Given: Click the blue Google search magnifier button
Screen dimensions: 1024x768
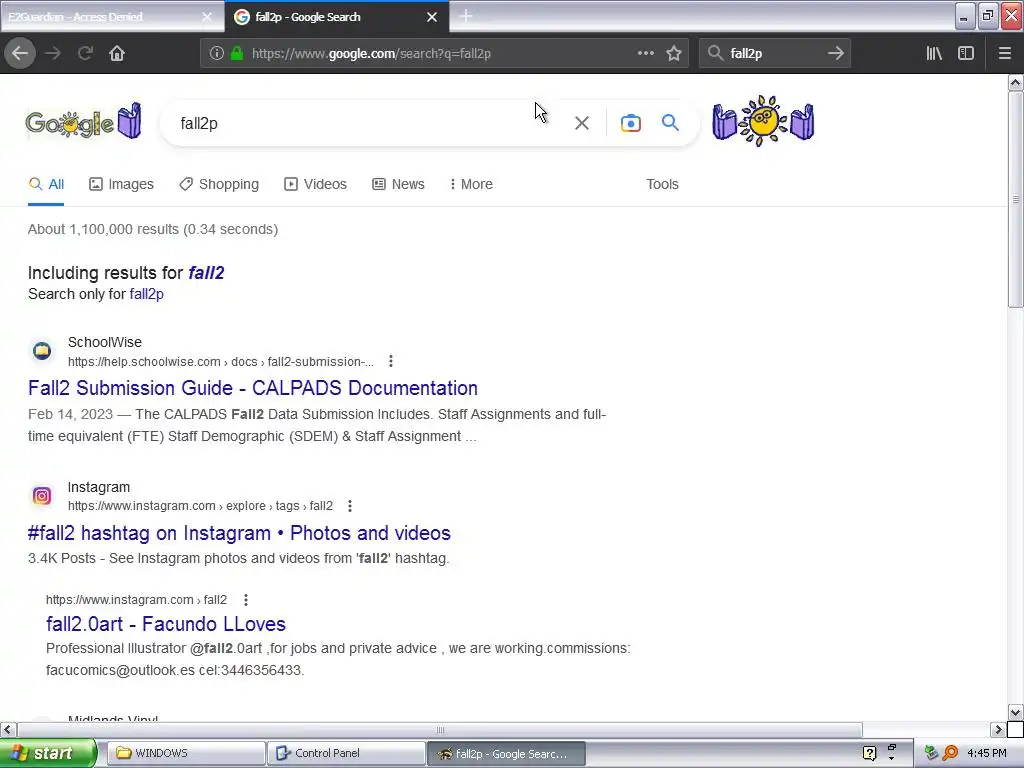Looking at the screenshot, I should click(x=670, y=123).
